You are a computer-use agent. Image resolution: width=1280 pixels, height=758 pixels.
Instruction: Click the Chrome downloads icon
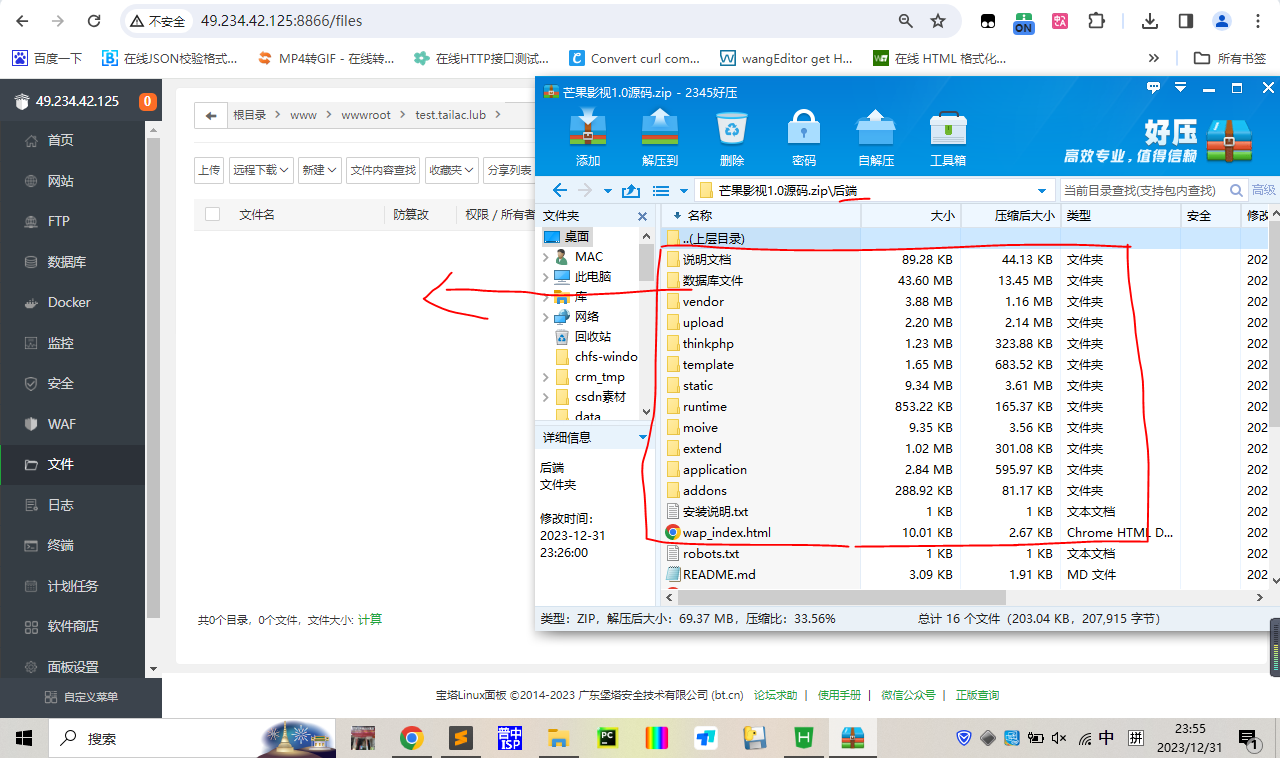pyautogui.click(x=1150, y=21)
